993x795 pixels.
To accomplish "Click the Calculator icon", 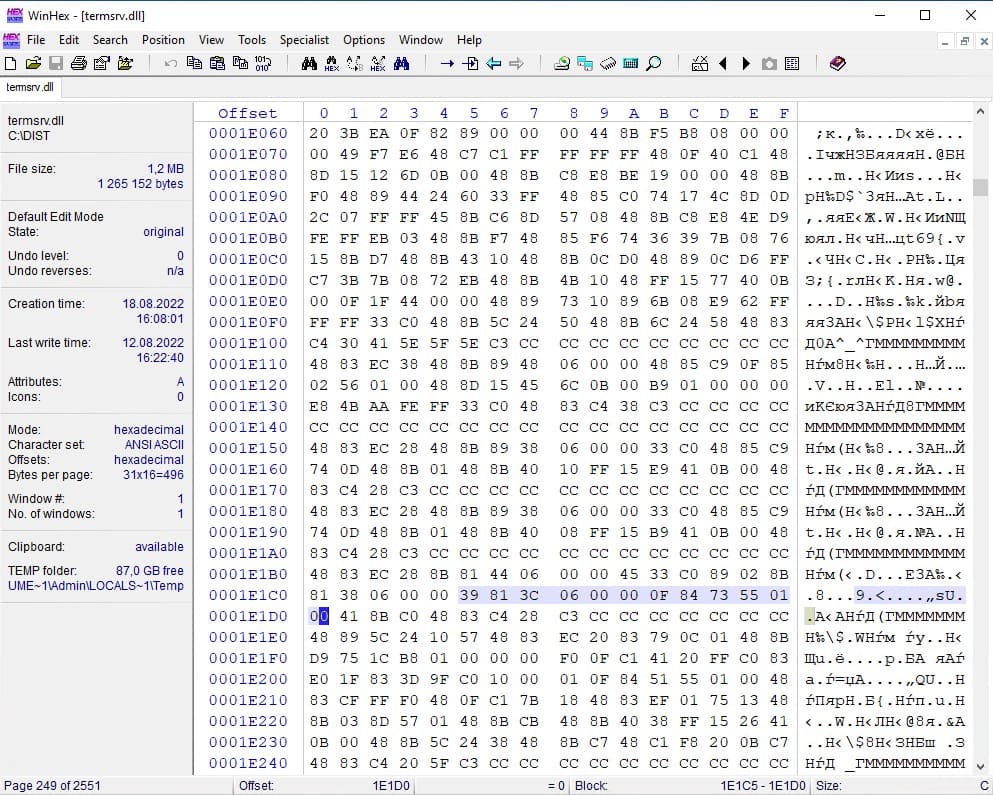I will coord(631,63).
